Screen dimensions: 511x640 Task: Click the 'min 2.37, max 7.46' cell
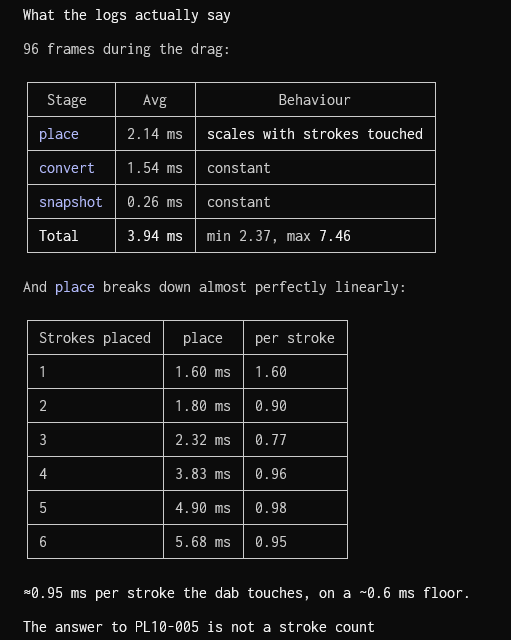[x=278, y=236]
